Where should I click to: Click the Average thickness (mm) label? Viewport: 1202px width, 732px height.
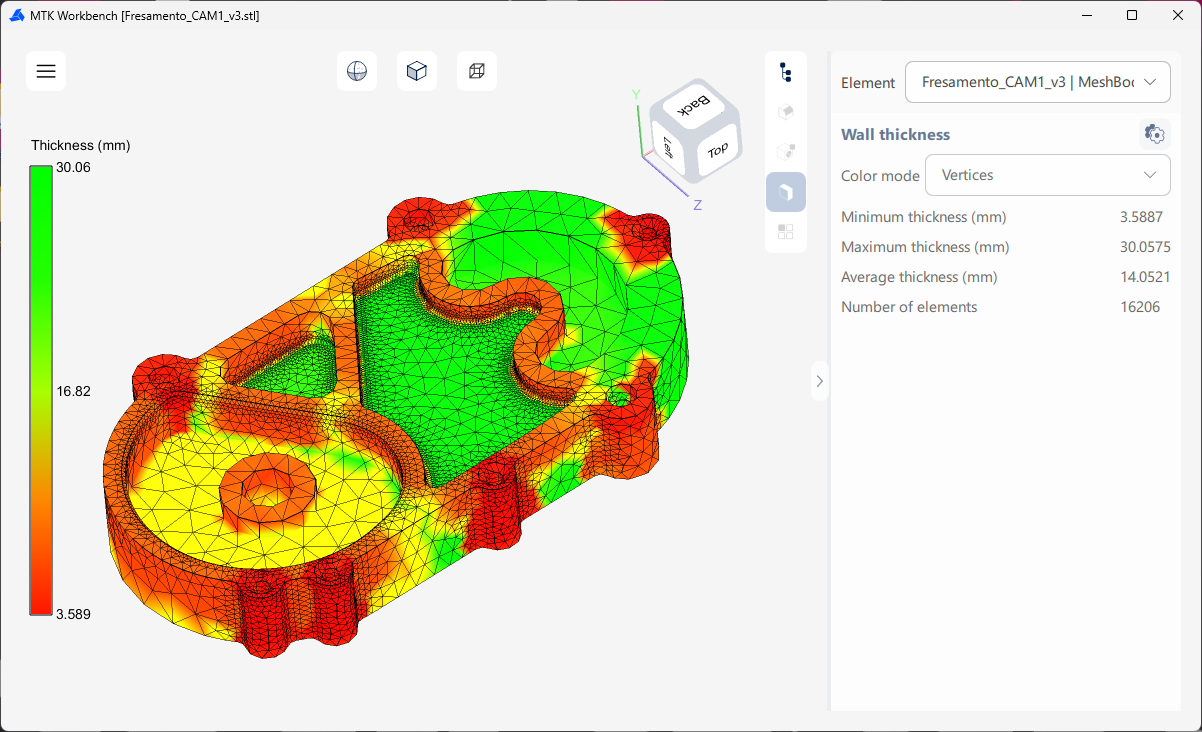click(919, 277)
